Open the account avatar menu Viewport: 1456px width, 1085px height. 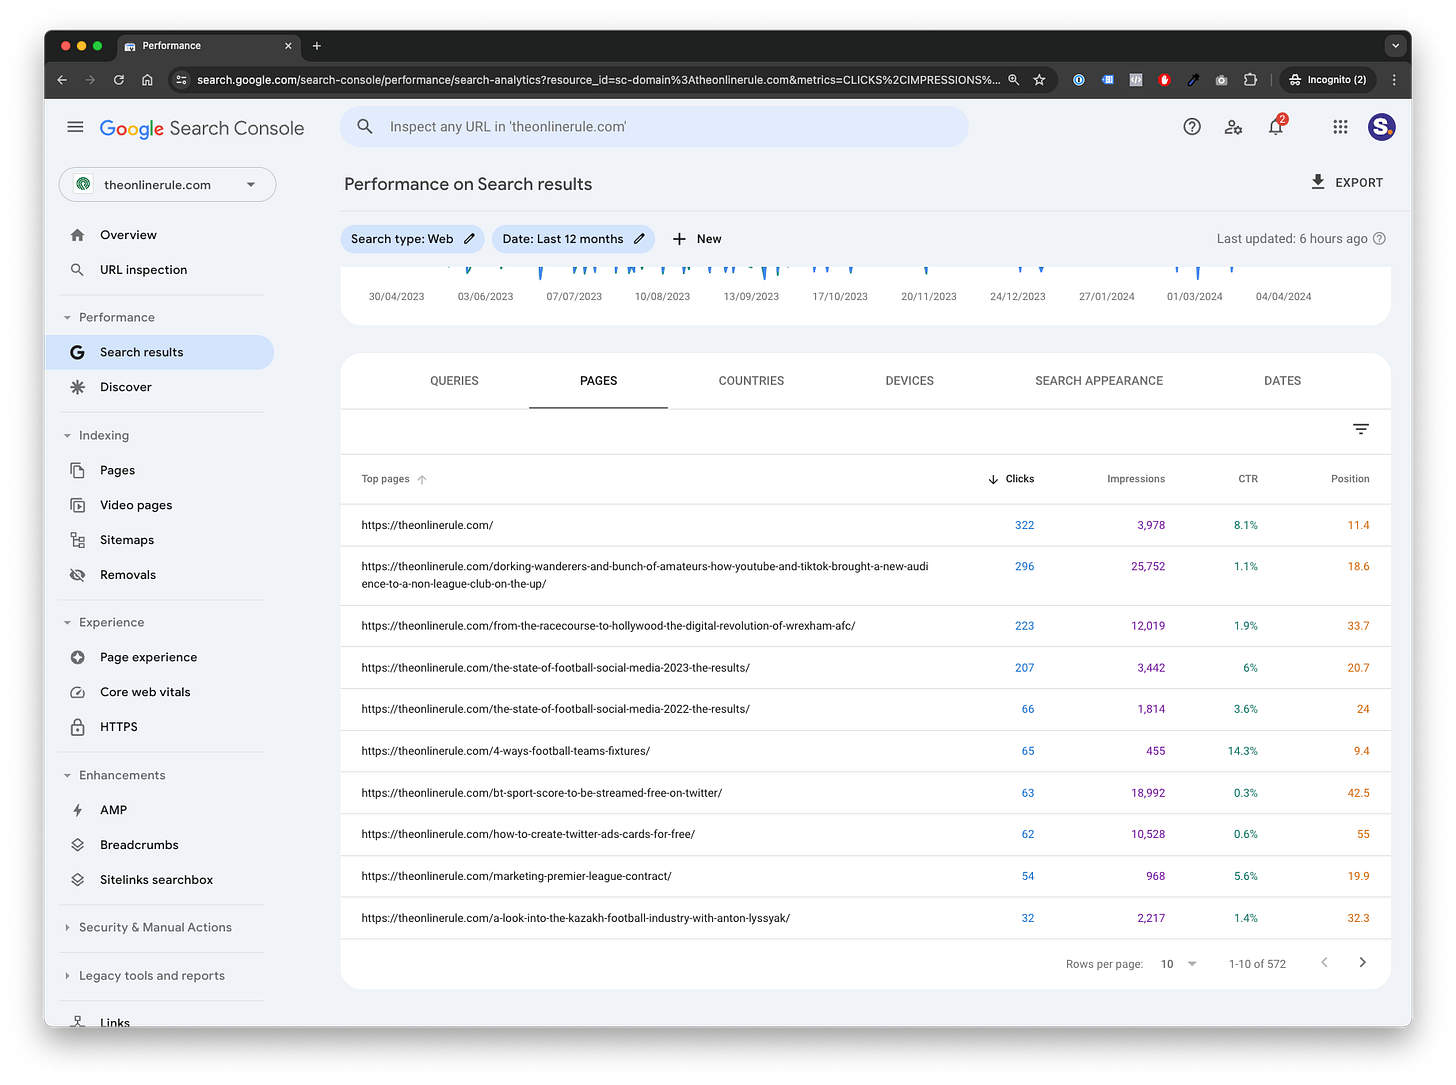[1382, 127]
